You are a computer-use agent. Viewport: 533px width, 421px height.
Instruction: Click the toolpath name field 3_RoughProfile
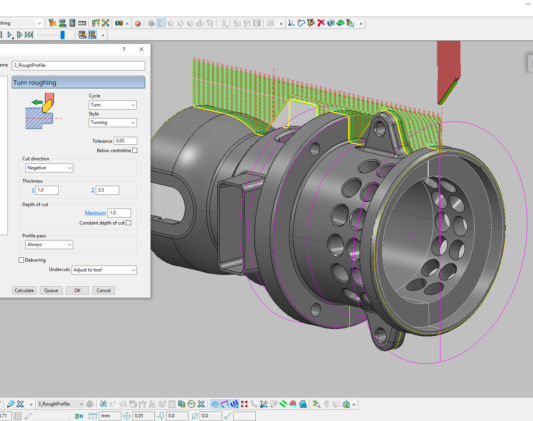point(78,65)
